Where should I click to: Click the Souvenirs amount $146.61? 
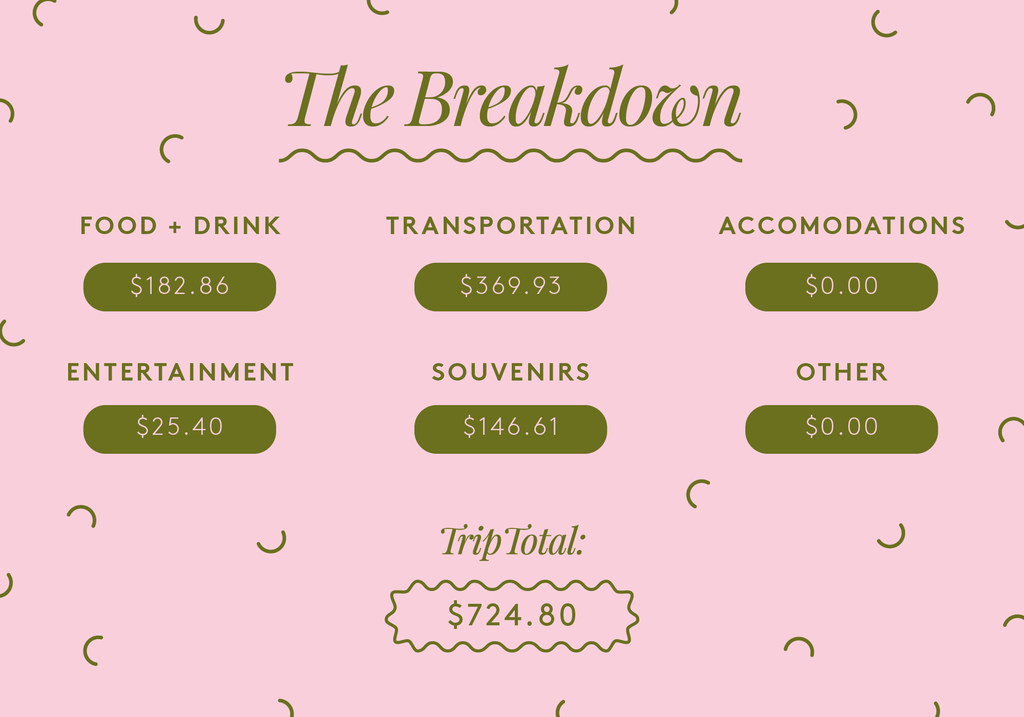click(x=511, y=429)
